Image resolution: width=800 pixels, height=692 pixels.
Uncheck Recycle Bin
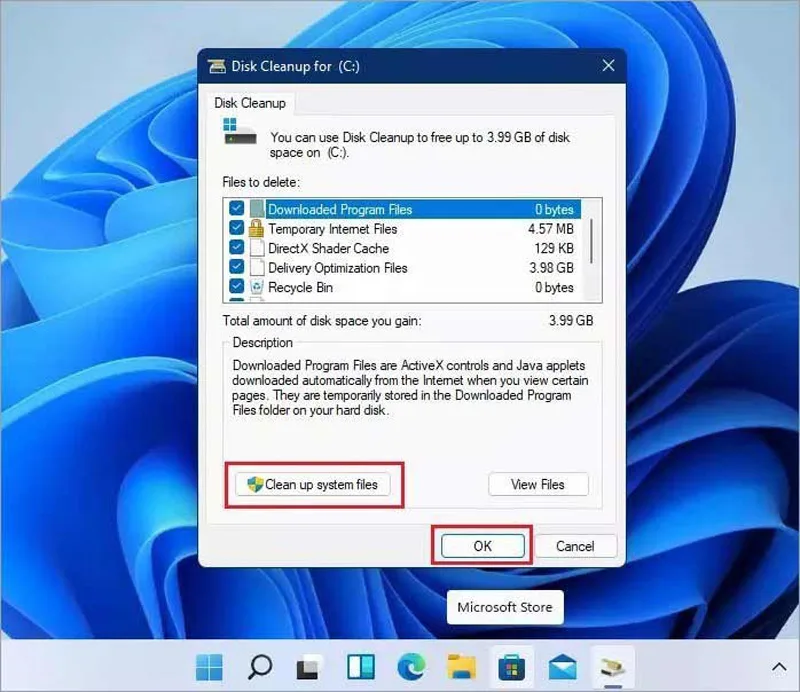click(x=236, y=286)
